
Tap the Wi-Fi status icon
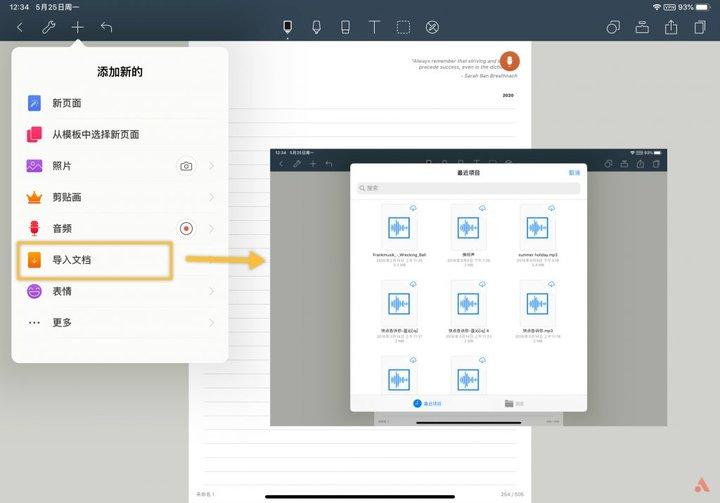click(657, 7)
